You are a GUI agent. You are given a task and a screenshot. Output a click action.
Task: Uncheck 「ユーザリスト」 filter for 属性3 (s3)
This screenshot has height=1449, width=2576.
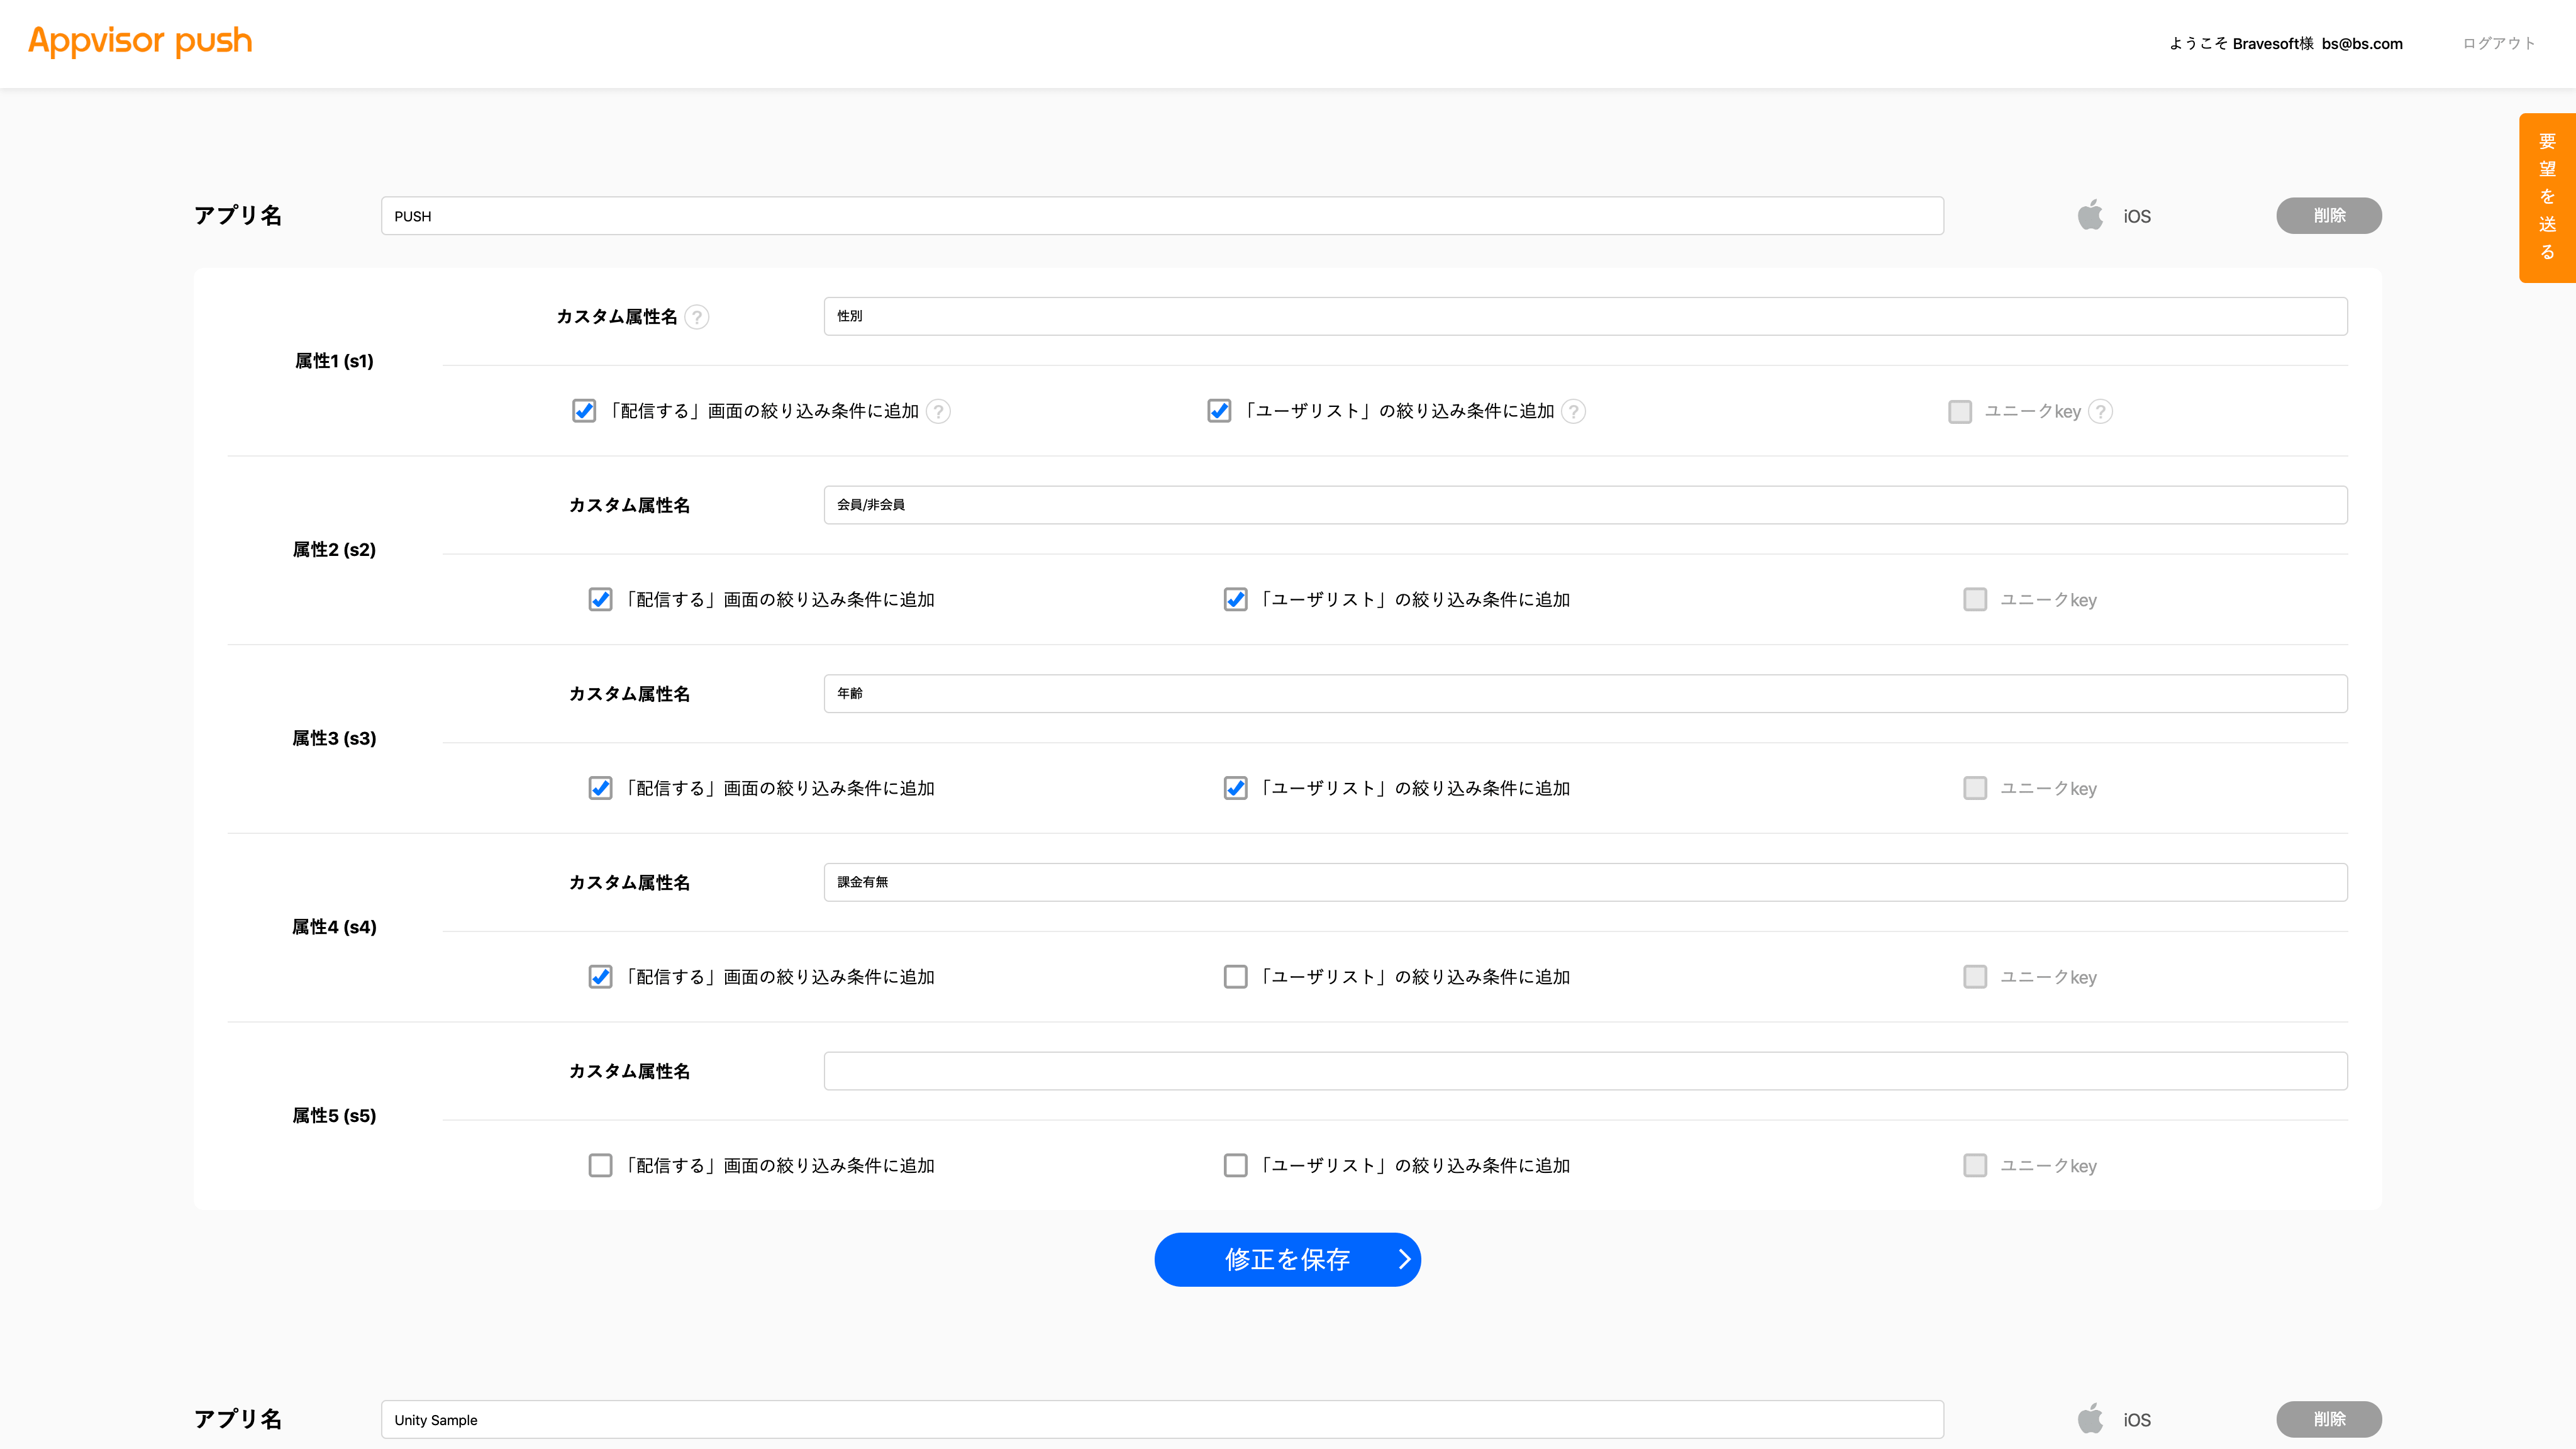(1235, 788)
